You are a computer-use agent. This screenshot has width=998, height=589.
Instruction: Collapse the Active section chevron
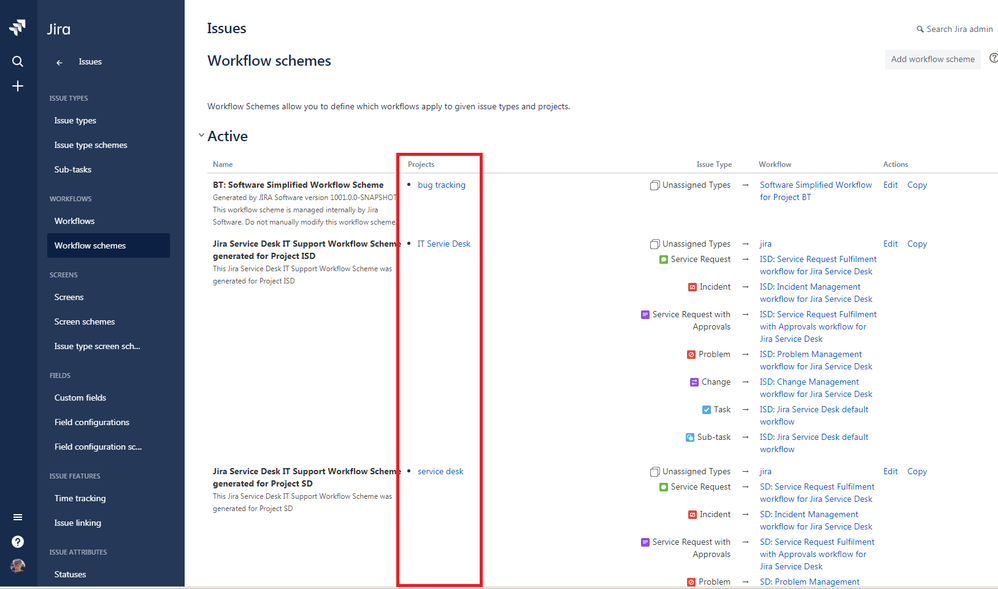point(201,136)
